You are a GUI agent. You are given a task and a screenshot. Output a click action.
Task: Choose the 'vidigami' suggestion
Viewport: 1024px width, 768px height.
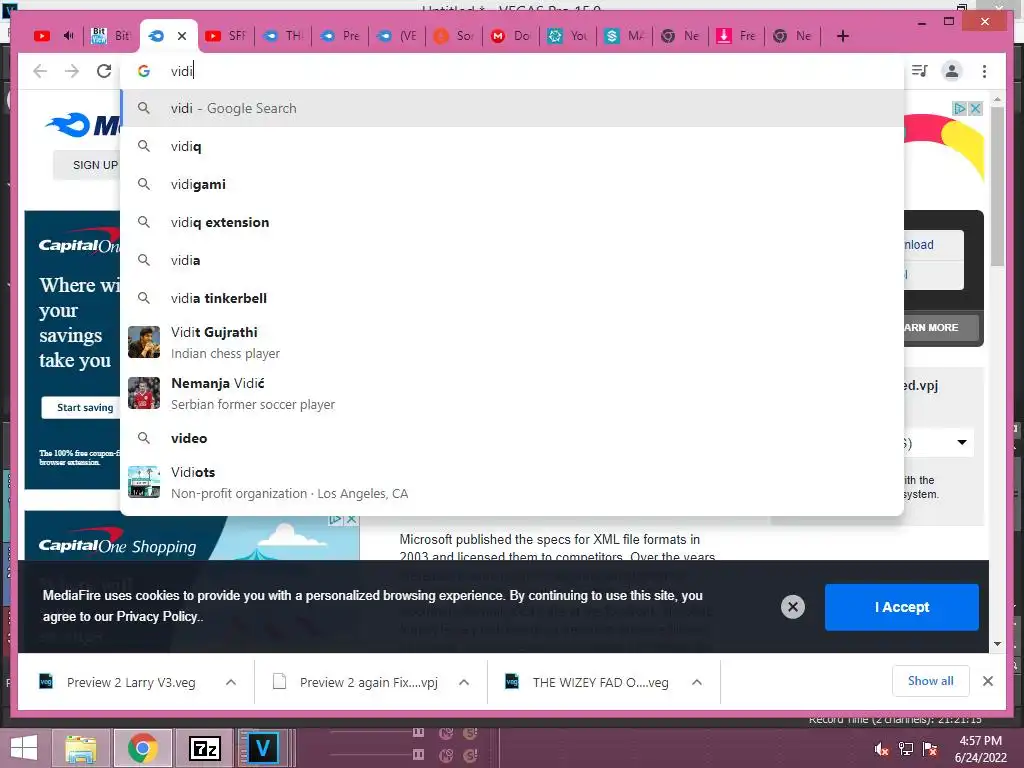pos(512,184)
